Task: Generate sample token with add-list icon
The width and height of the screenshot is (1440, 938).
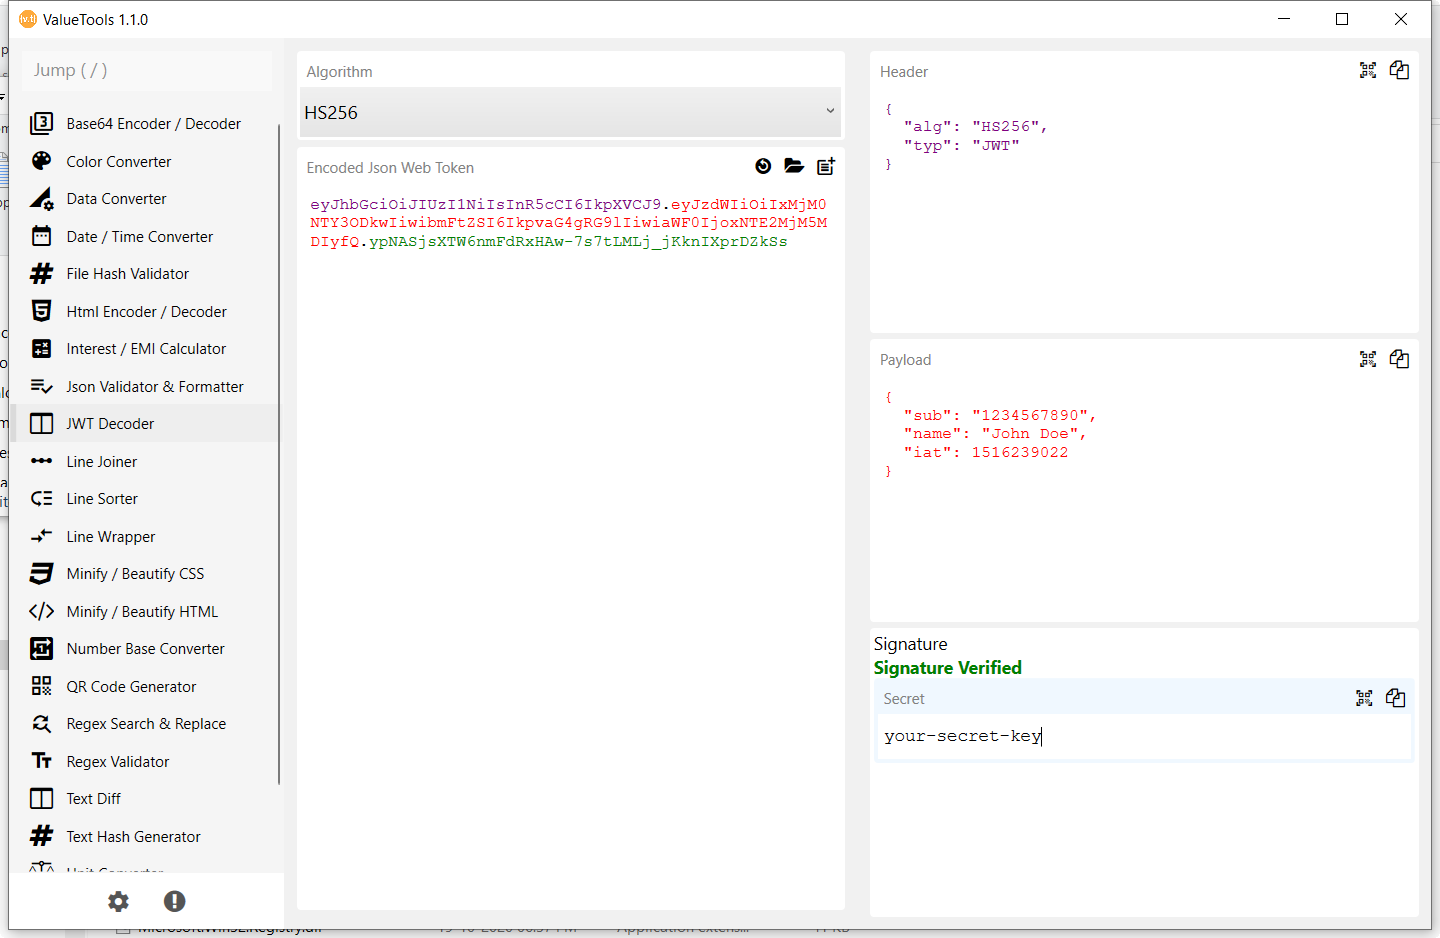Action: 826,166
